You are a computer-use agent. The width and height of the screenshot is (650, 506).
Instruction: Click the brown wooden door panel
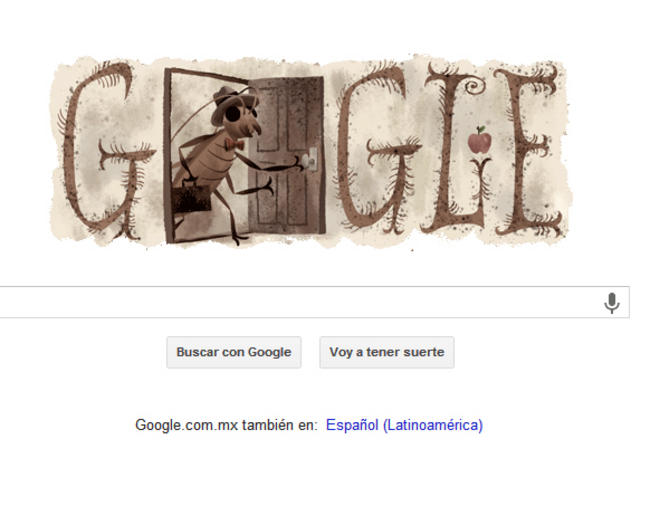[286, 155]
